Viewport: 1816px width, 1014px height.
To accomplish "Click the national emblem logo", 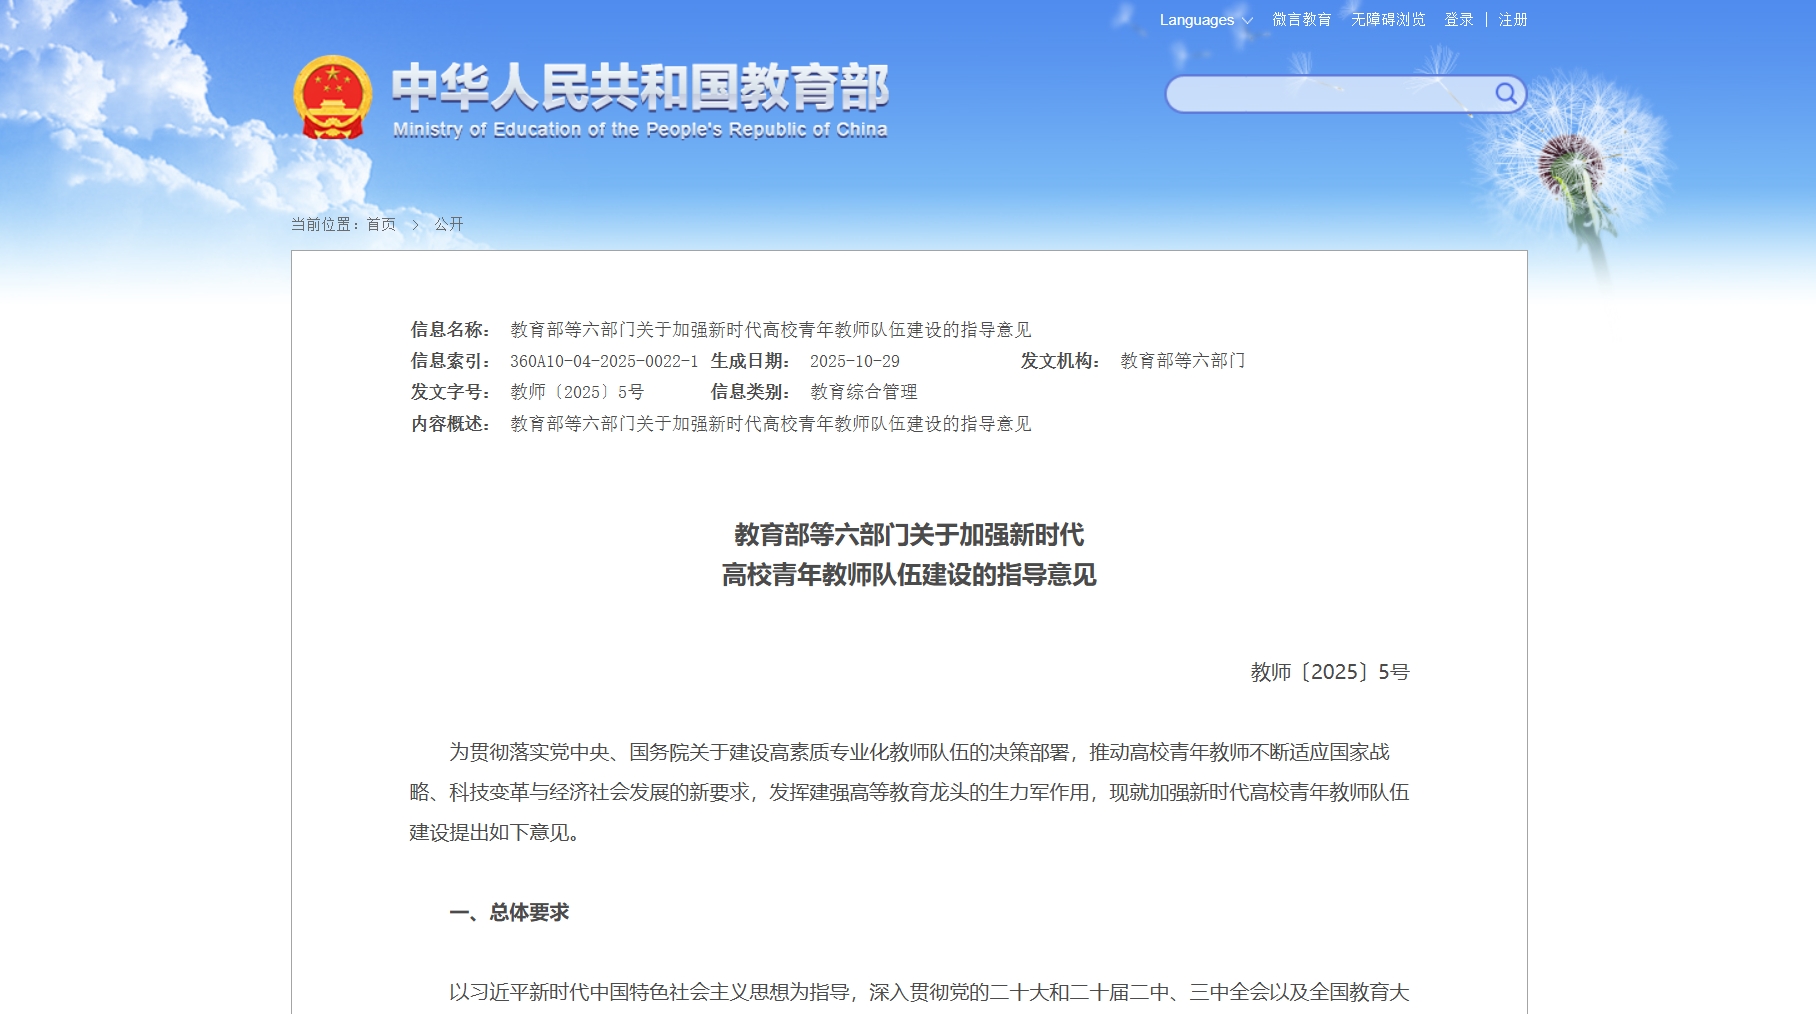I will [335, 97].
